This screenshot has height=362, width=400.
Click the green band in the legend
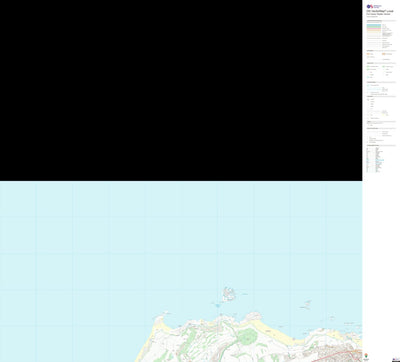pyautogui.click(x=374, y=27)
